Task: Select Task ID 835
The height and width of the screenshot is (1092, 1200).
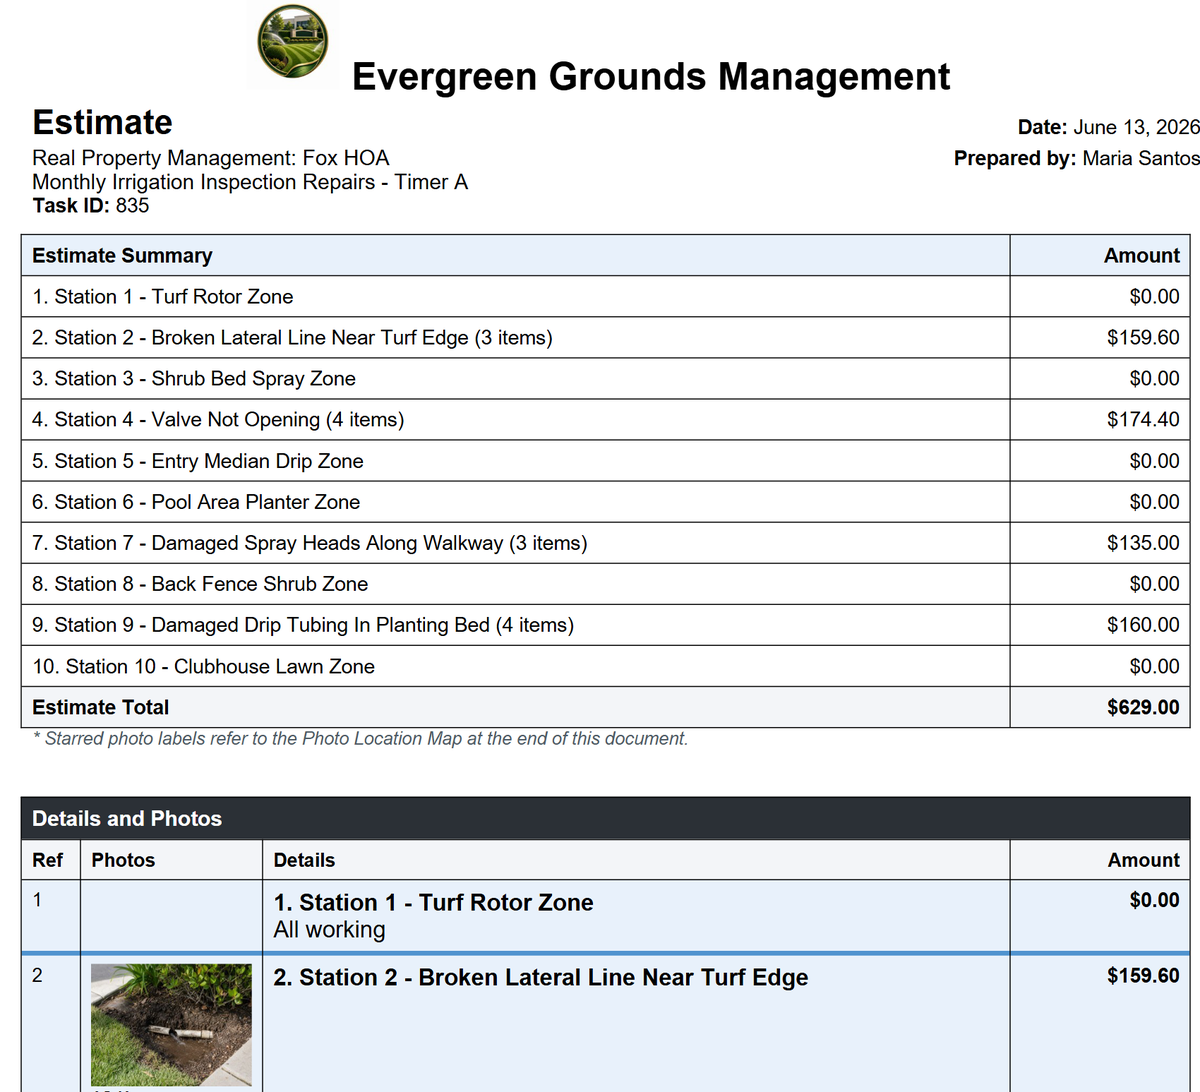Action: pos(91,206)
